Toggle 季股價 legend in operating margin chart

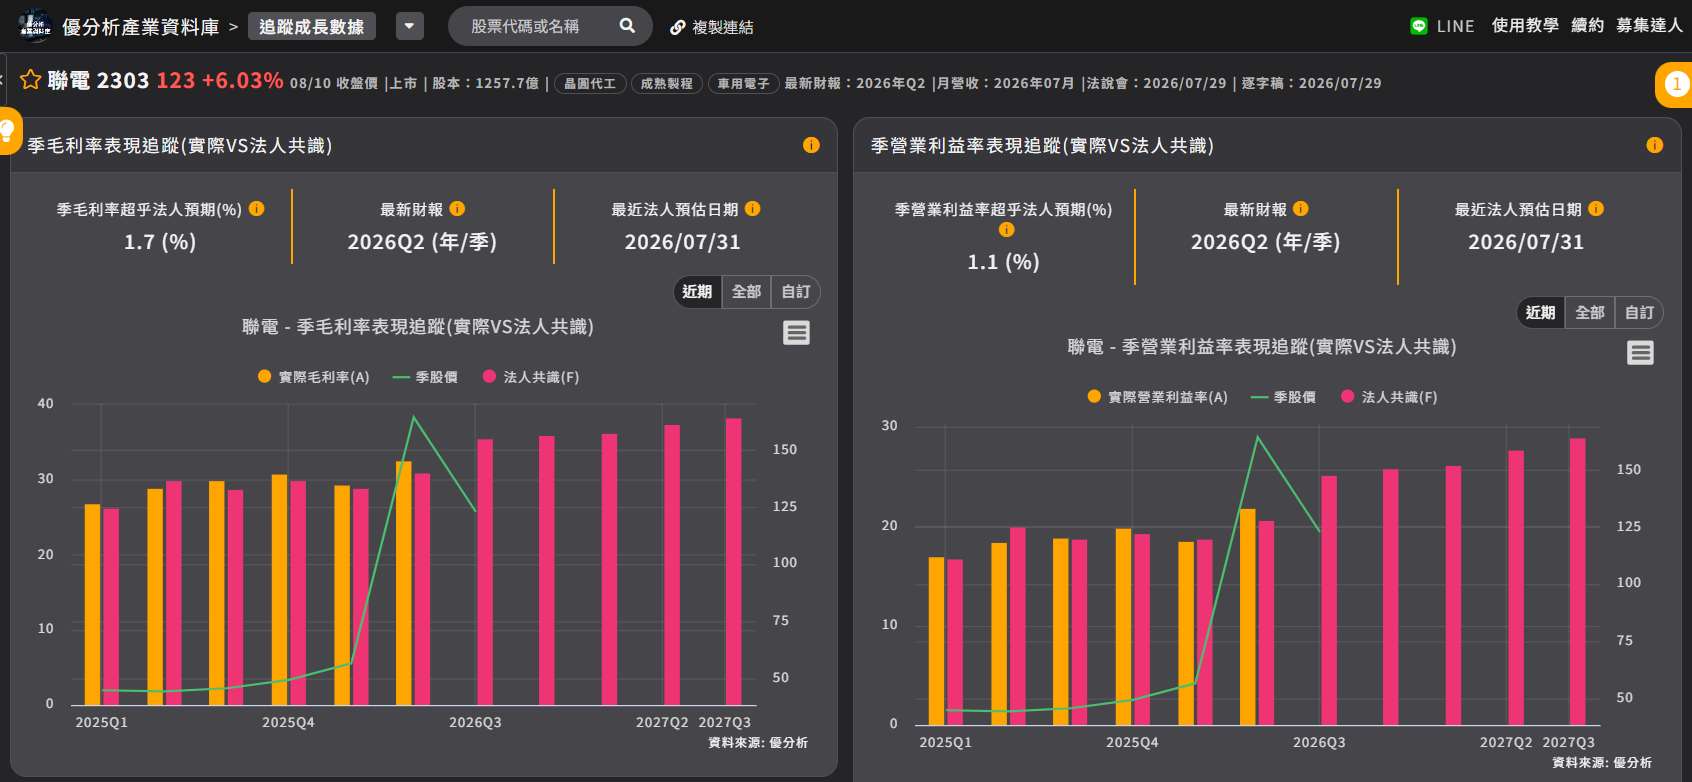(1284, 397)
